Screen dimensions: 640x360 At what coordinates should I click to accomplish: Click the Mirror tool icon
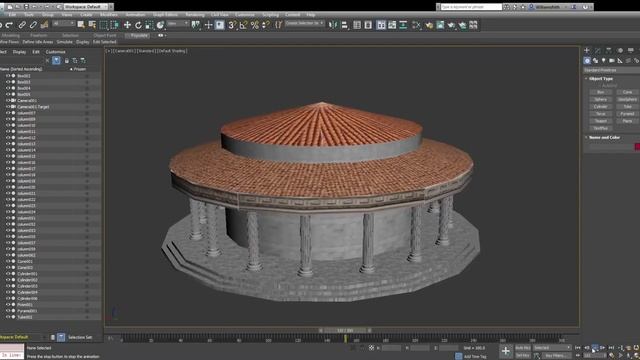pos(333,25)
